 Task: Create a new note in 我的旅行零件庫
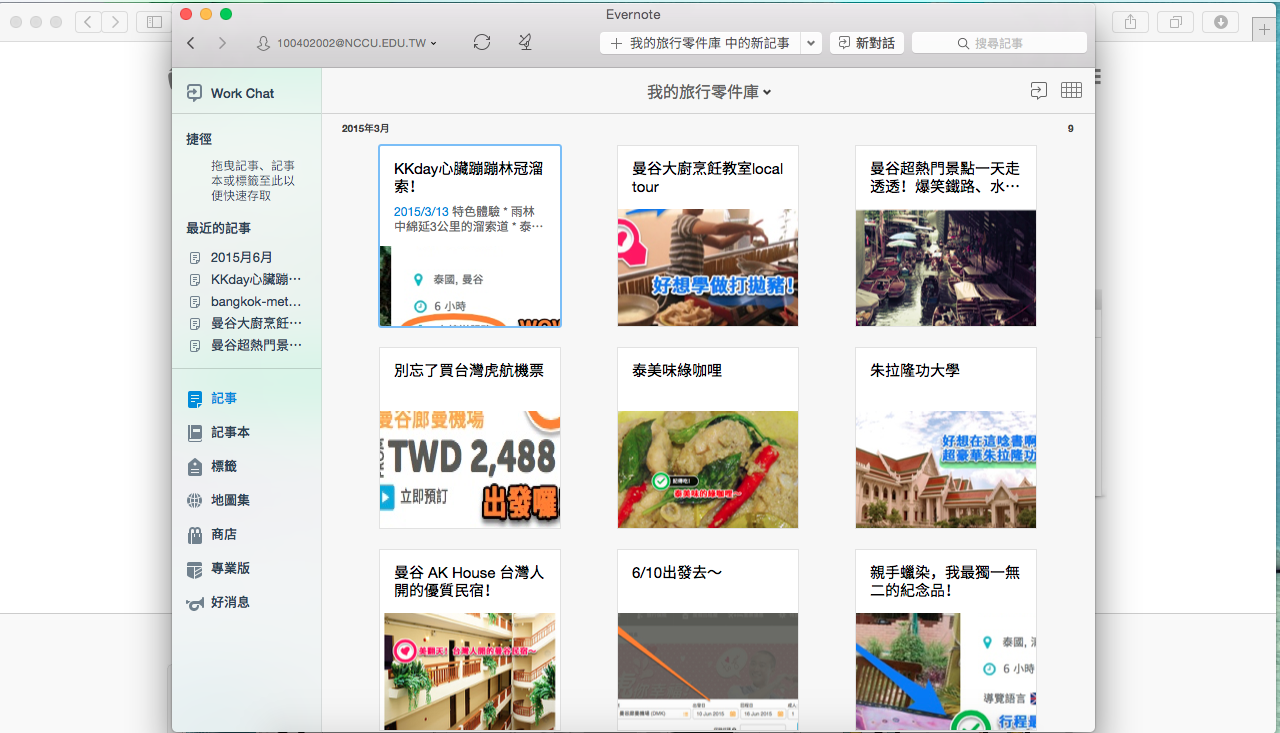[700, 43]
